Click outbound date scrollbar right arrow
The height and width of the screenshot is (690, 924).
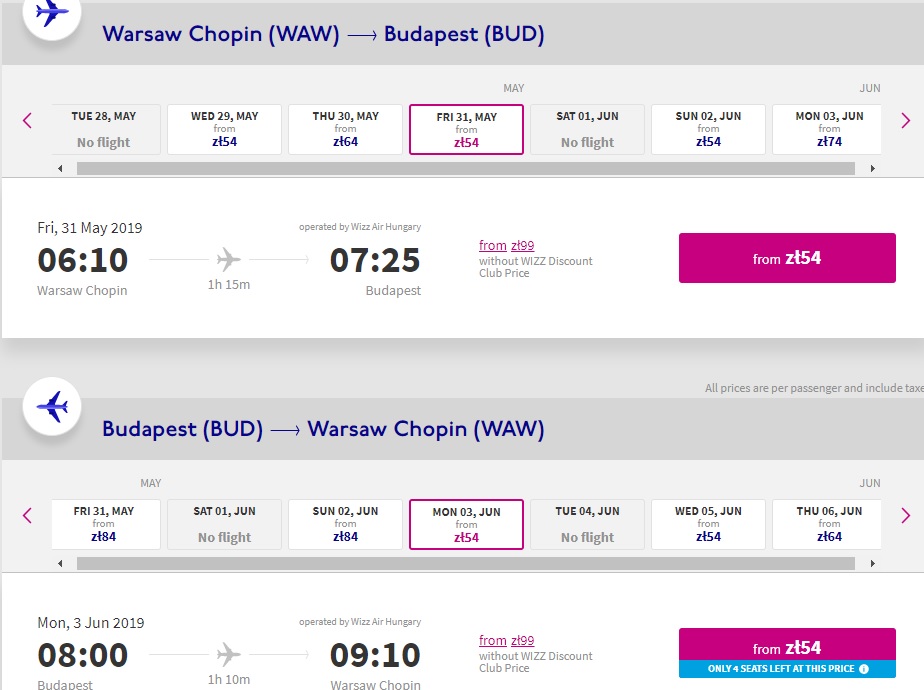coord(873,169)
